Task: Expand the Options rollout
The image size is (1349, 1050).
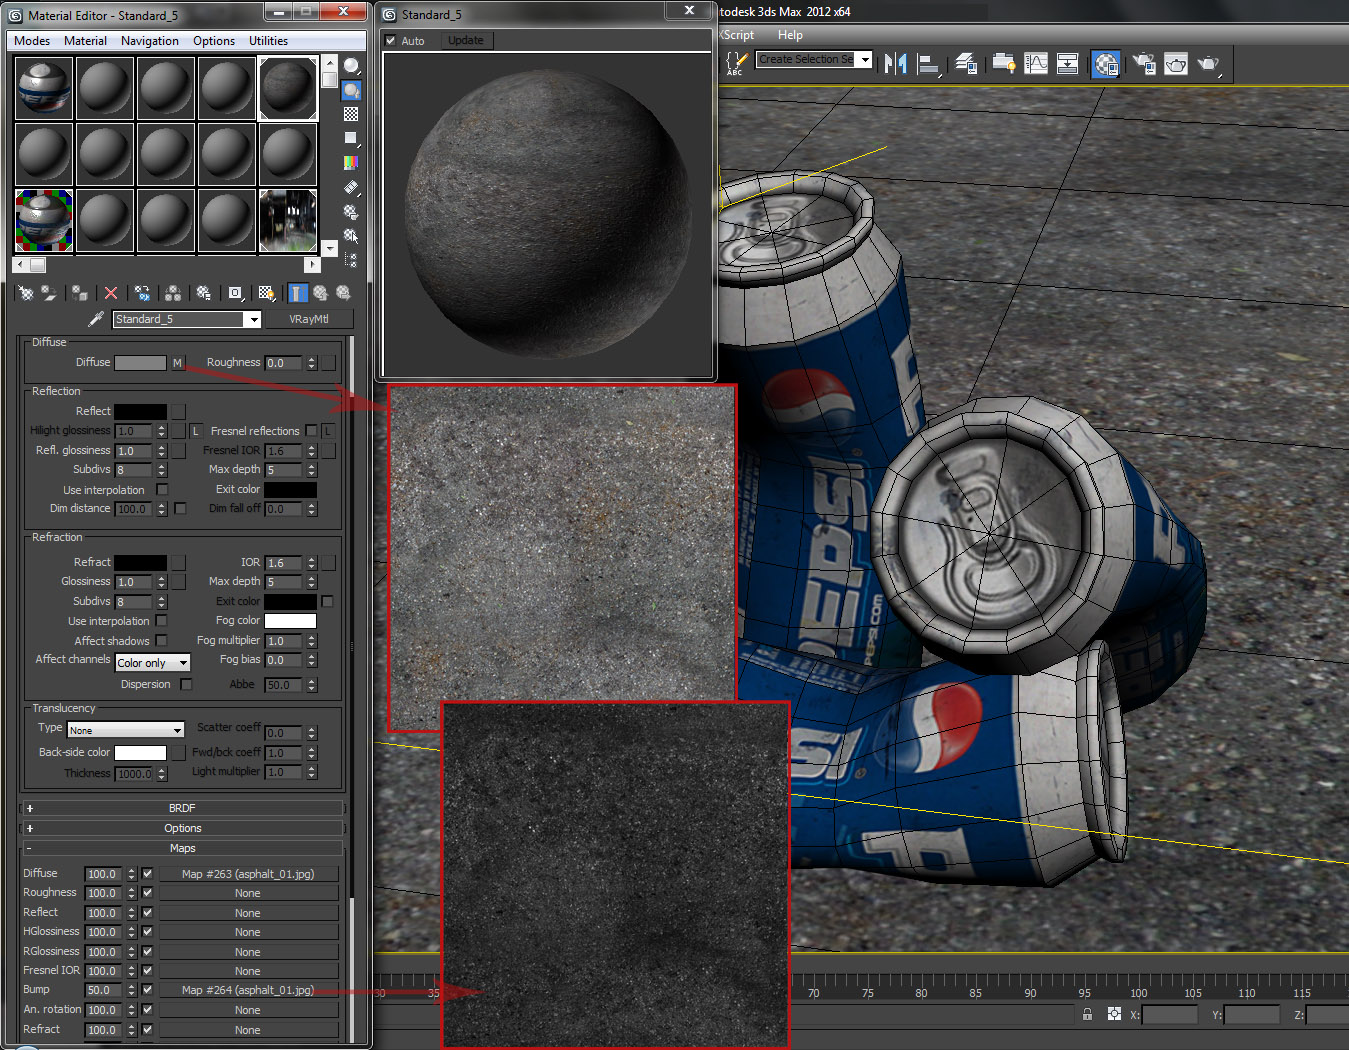Action: pos(182,828)
